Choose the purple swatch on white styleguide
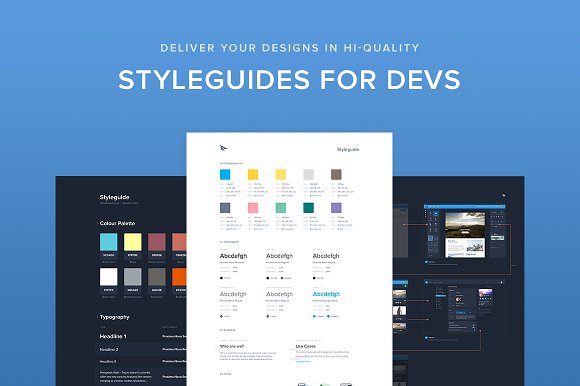 [x=336, y=207]
